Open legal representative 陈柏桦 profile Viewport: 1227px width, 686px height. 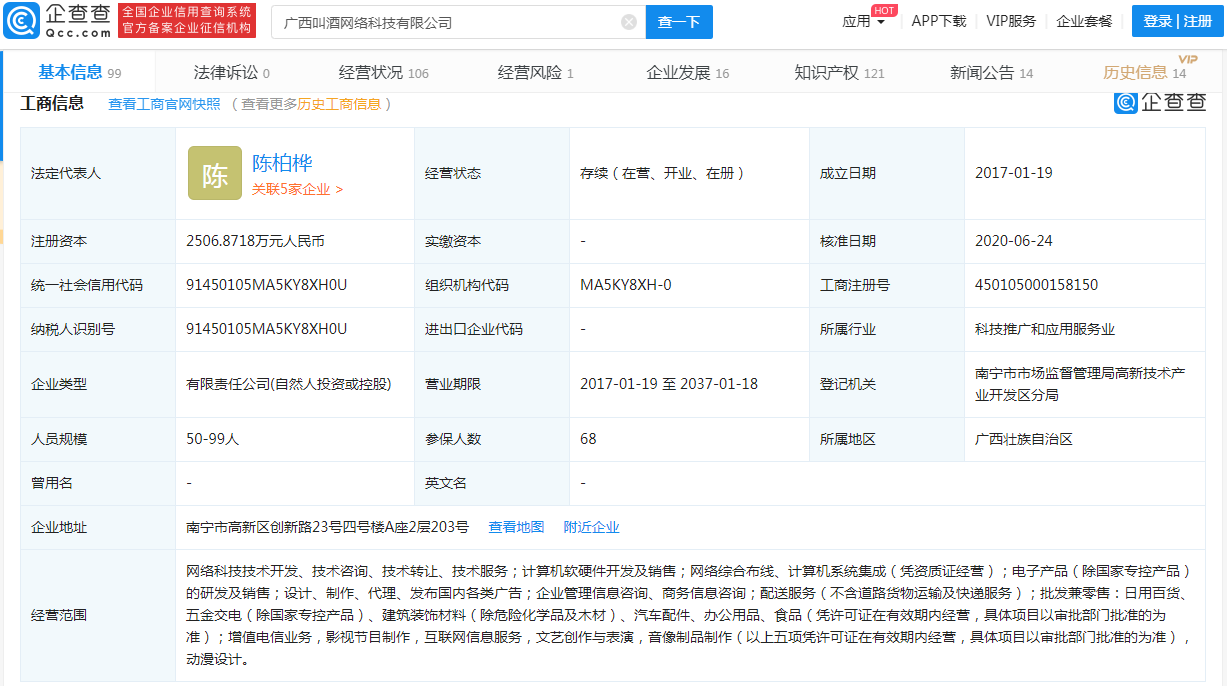point(282,163)
